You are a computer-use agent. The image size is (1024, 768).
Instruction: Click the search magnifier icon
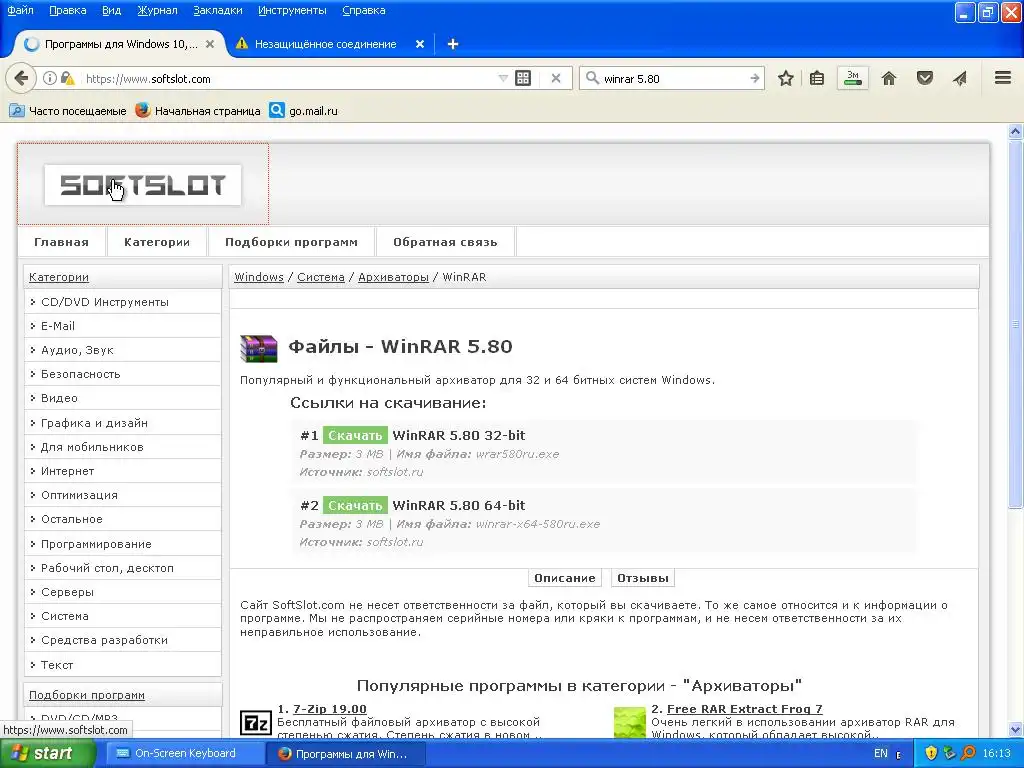click(592, 78)
